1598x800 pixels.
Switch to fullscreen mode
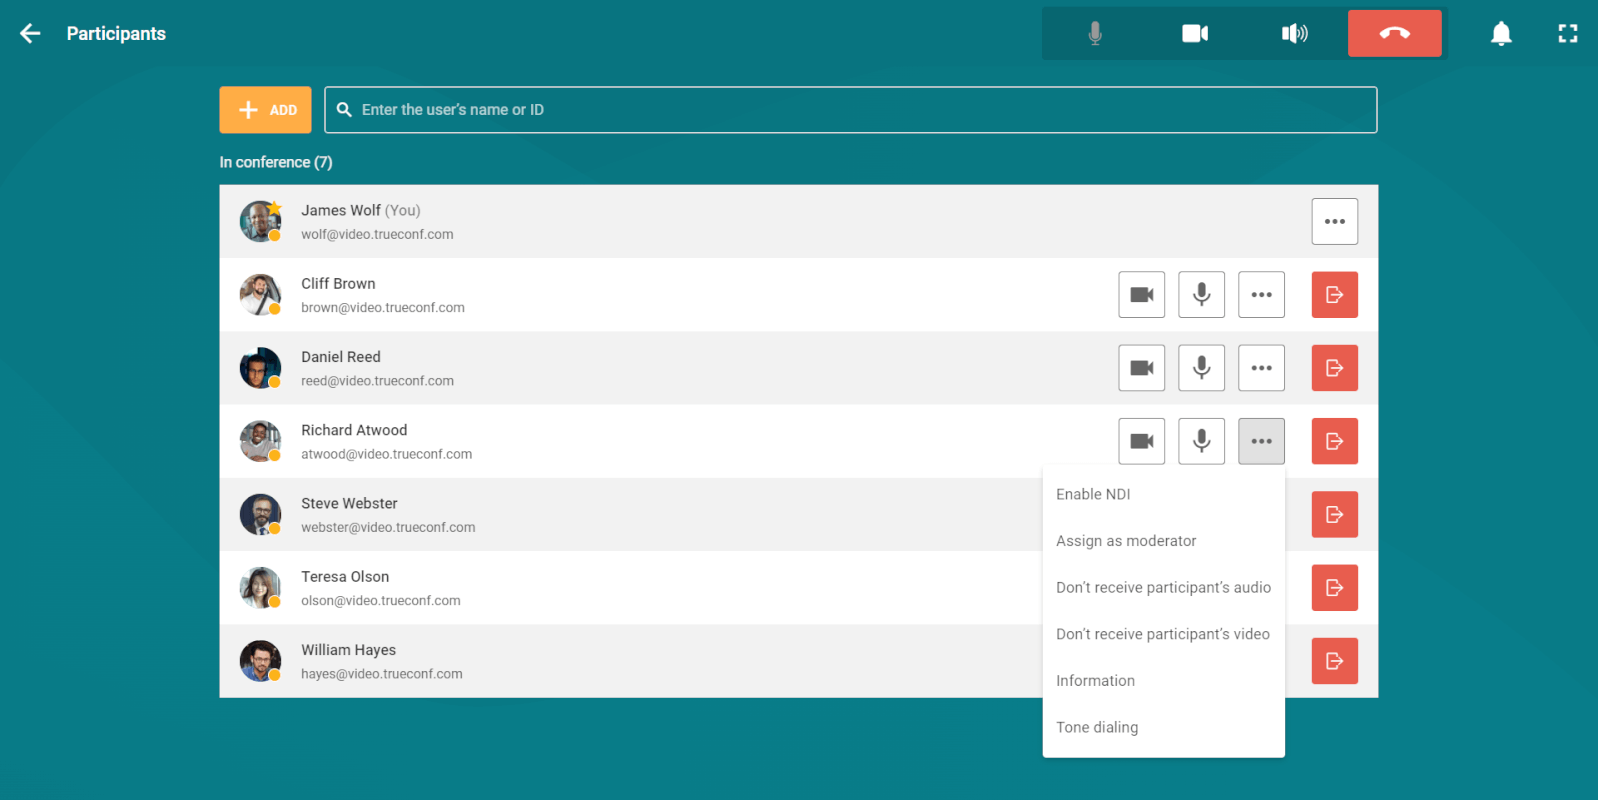pyautogui.click(x=1568, y=34)
